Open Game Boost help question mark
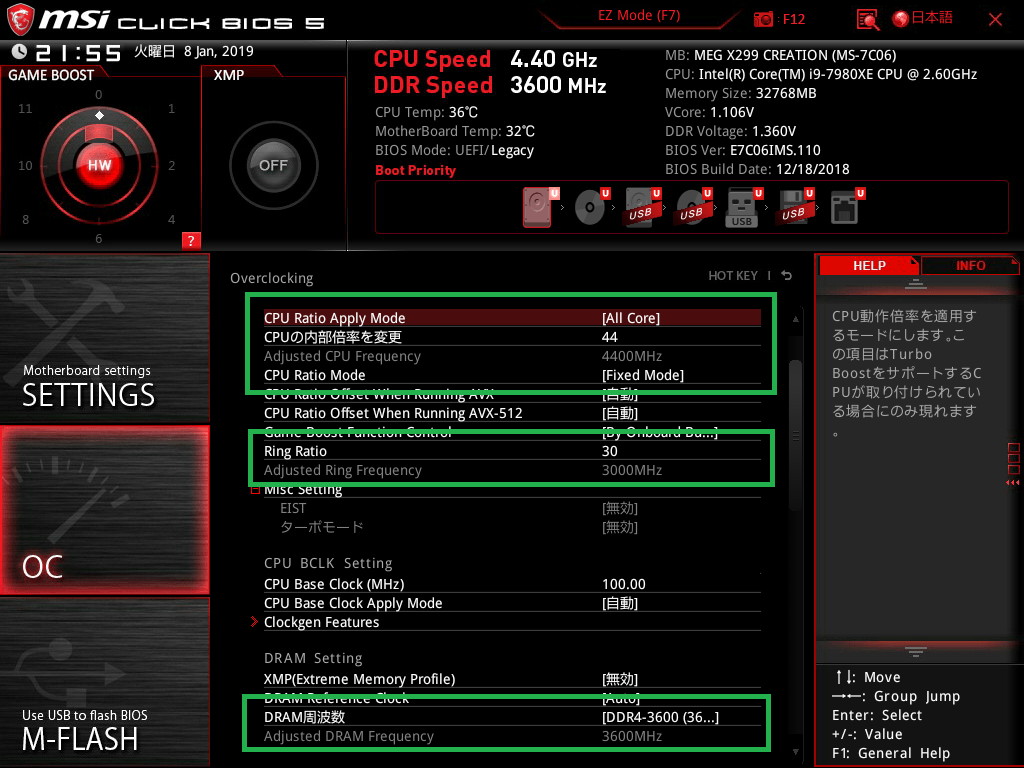This screenshot has height=768, width=1024. pyautogui.click(x=191, y=240)
